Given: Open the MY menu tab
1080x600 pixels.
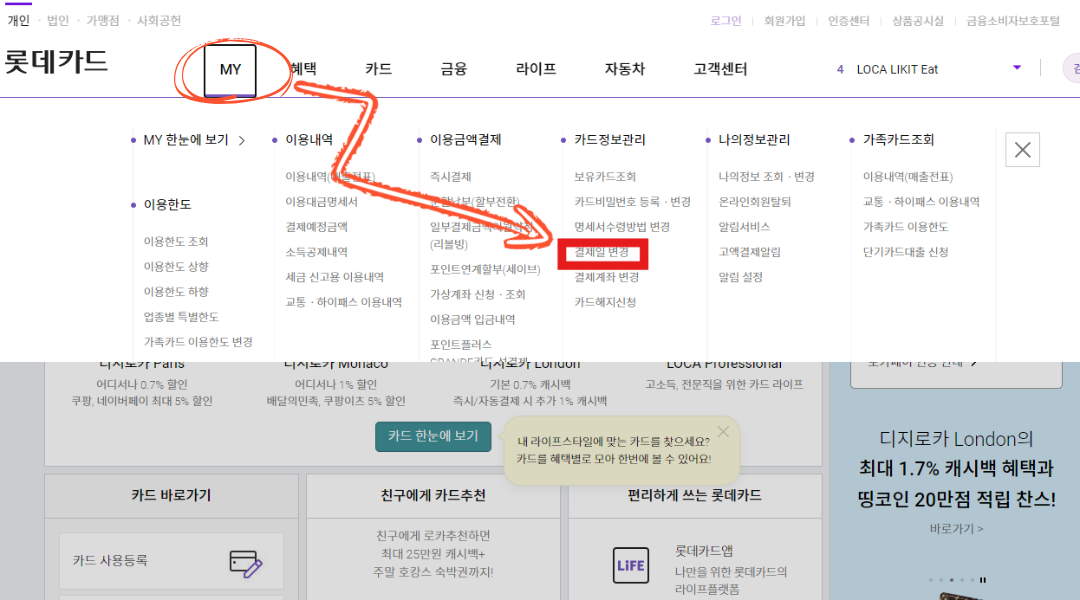Looking at the screenshot, I should click(230, 70).
